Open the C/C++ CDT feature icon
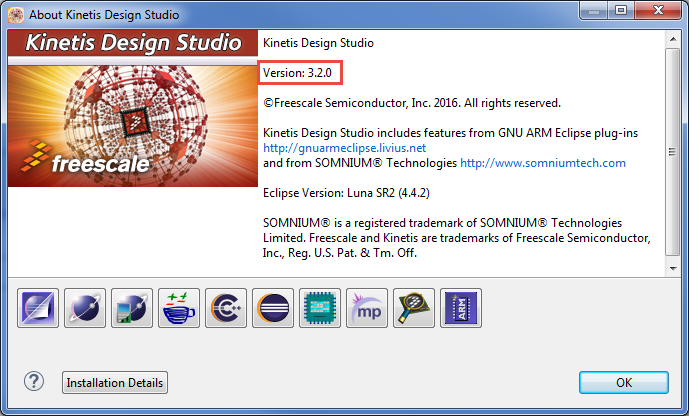This screenshot has height=416, width=689. tap(226, 308)
